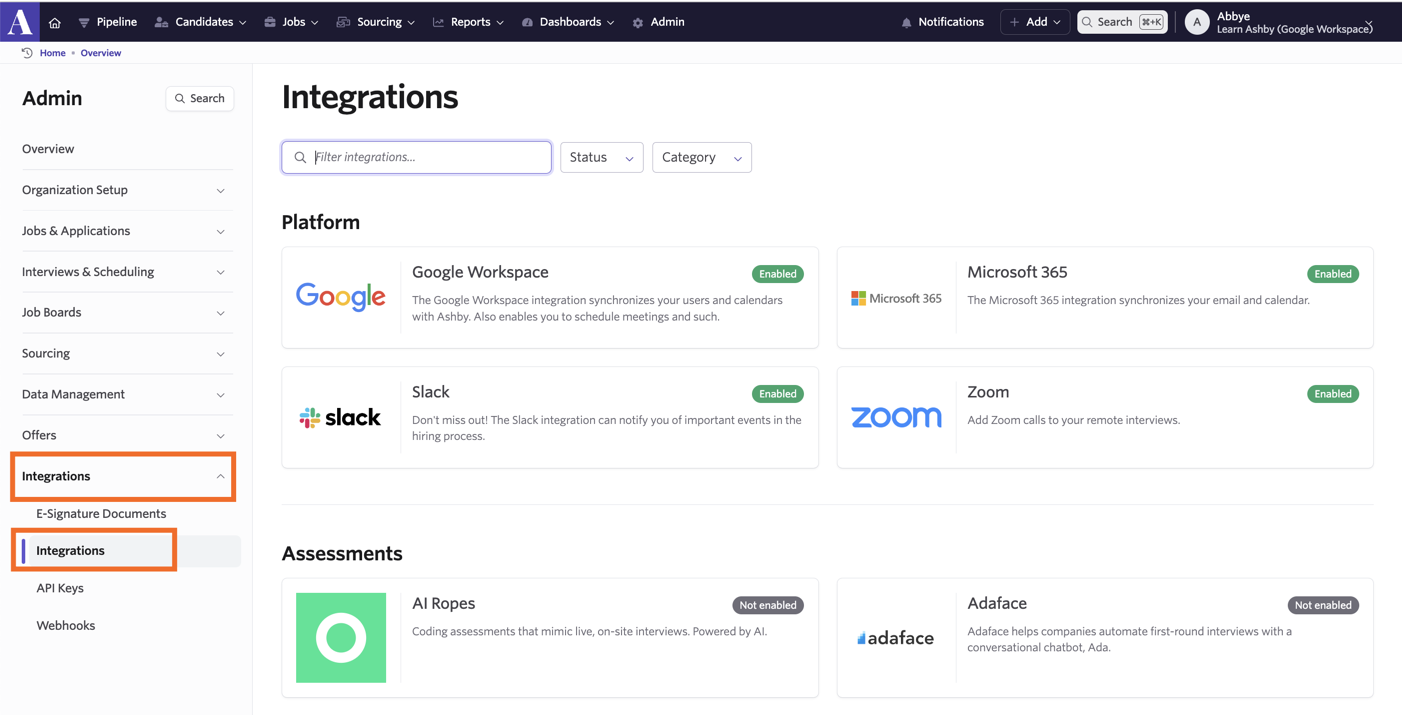Open the Add dropdown button
The height and width of the screenshot is (715, 1402).
[x=1035, y=22]
